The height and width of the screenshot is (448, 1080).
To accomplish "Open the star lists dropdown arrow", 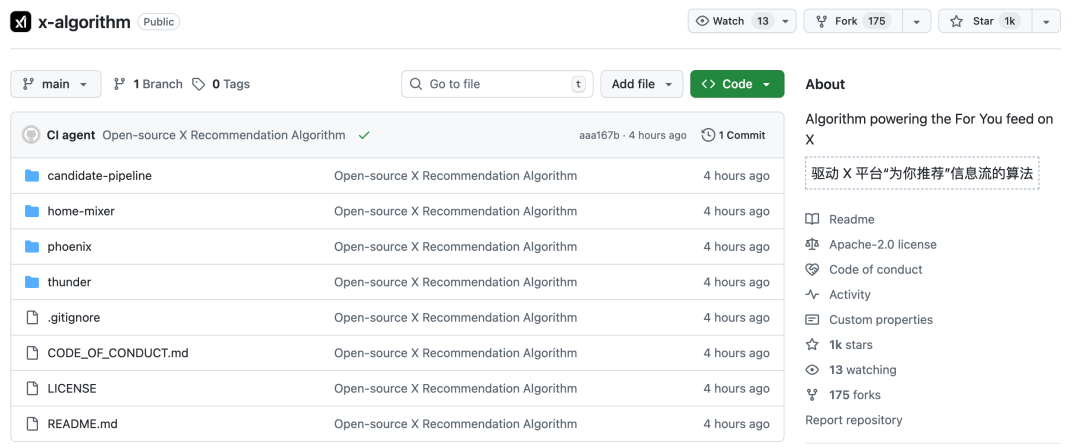I will pyautogui.click(x=1045, y=21).
